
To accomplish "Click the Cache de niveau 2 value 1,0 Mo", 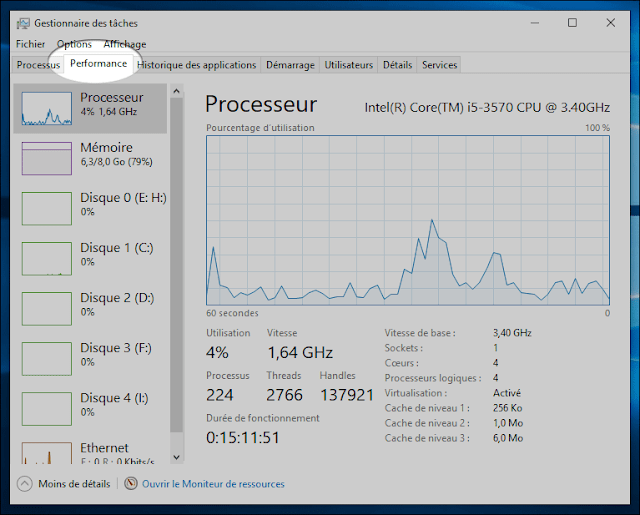I will coord(508,423).
